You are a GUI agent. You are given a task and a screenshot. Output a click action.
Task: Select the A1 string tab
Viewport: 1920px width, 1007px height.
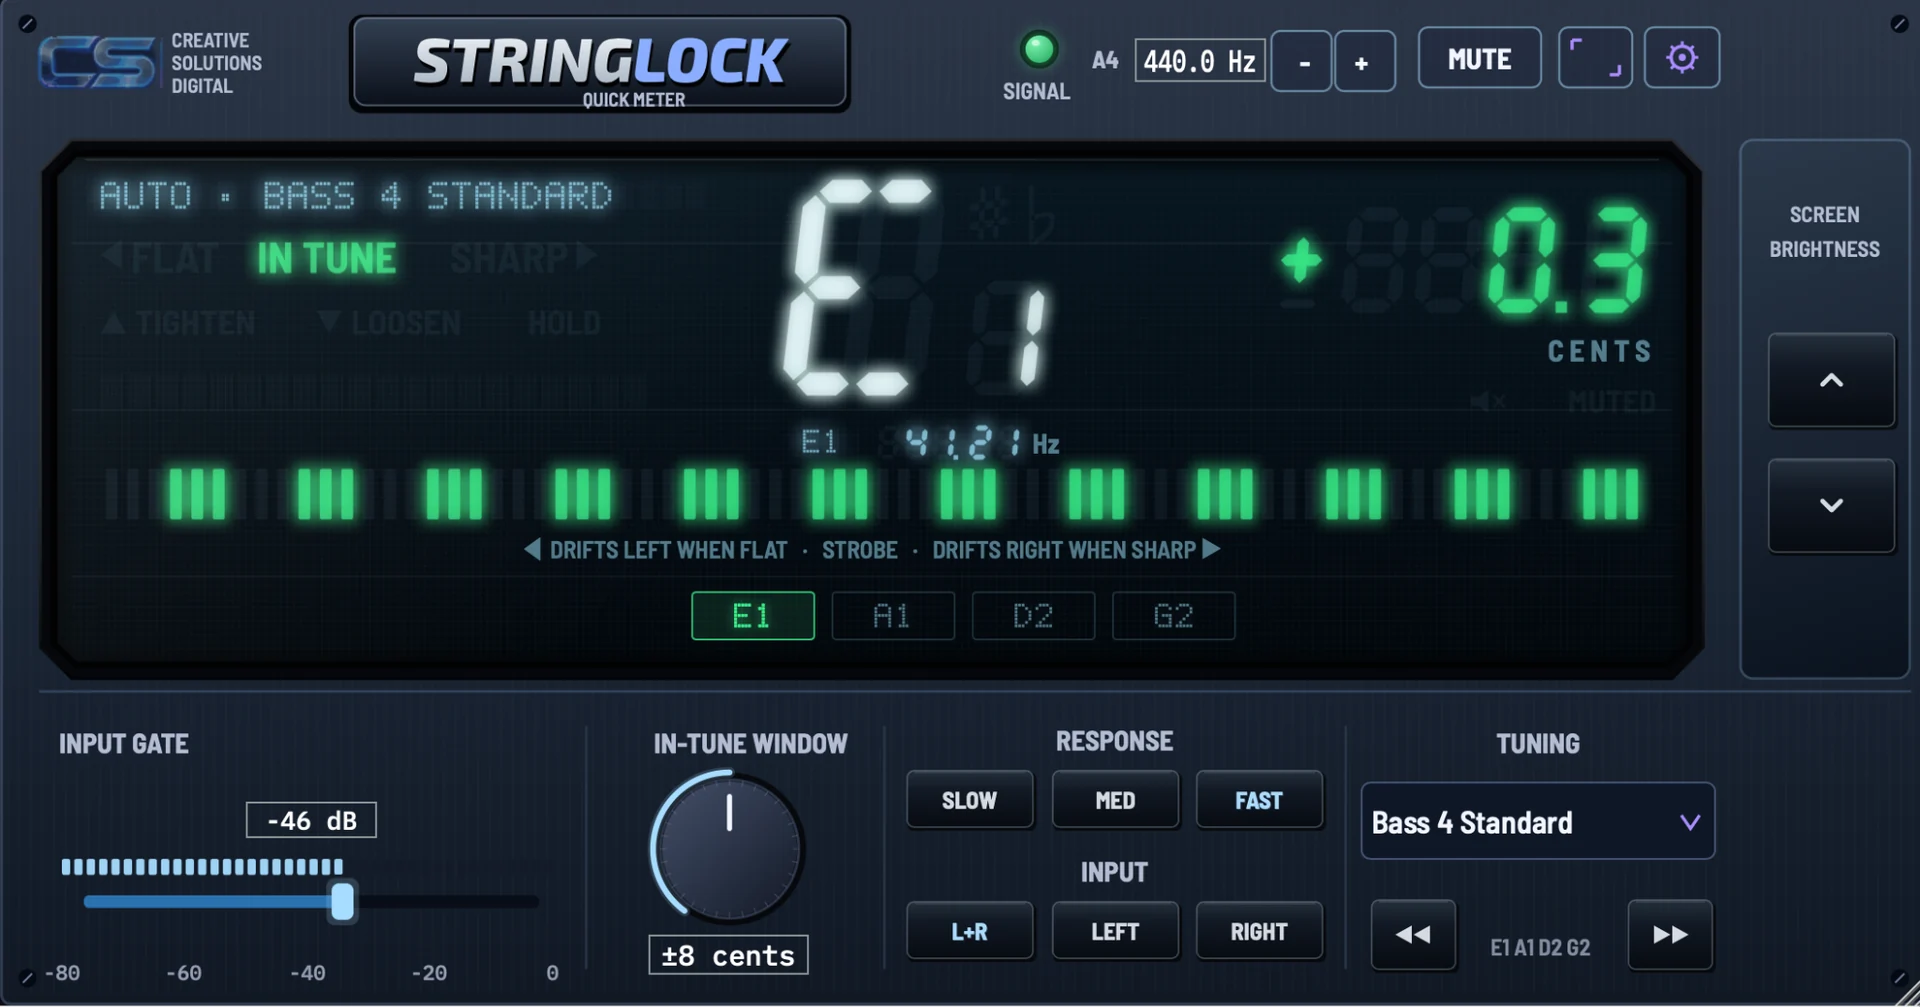coord(893,616)
